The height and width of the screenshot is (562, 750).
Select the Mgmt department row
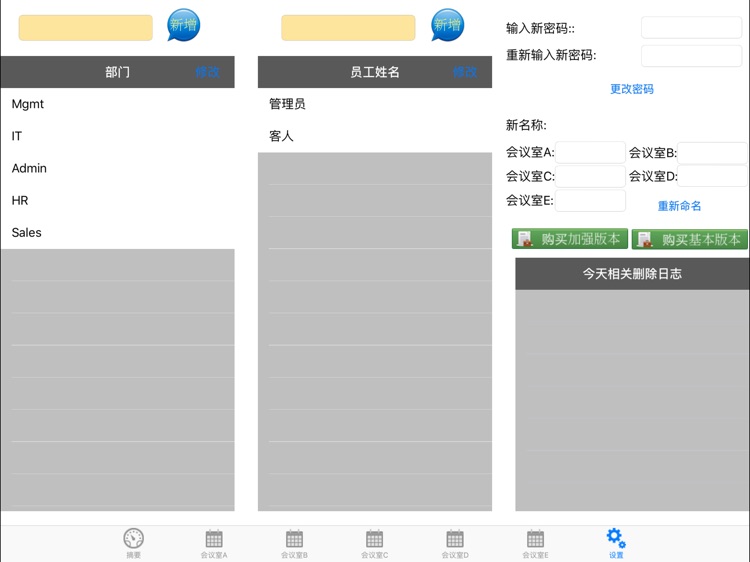click(x=118, y=104)
